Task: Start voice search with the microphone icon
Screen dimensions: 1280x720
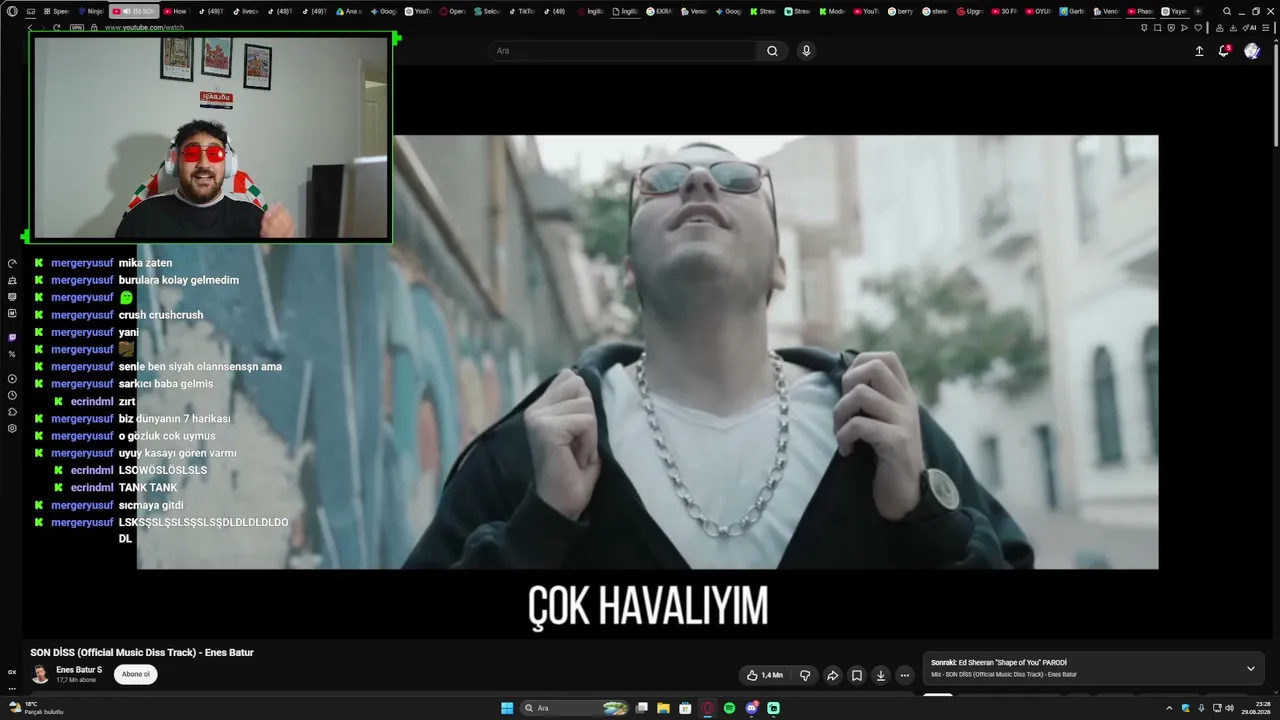Action: pos(806,51)
